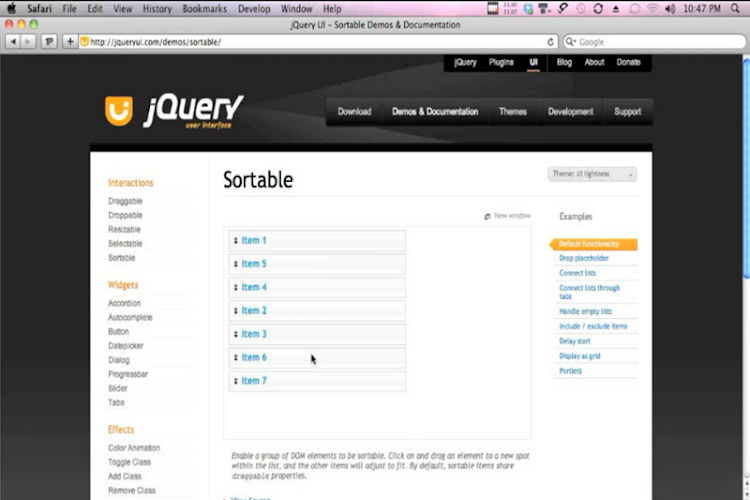Click sort handle arrow on Item 1
750x500 pixels.
pos(236,241)
